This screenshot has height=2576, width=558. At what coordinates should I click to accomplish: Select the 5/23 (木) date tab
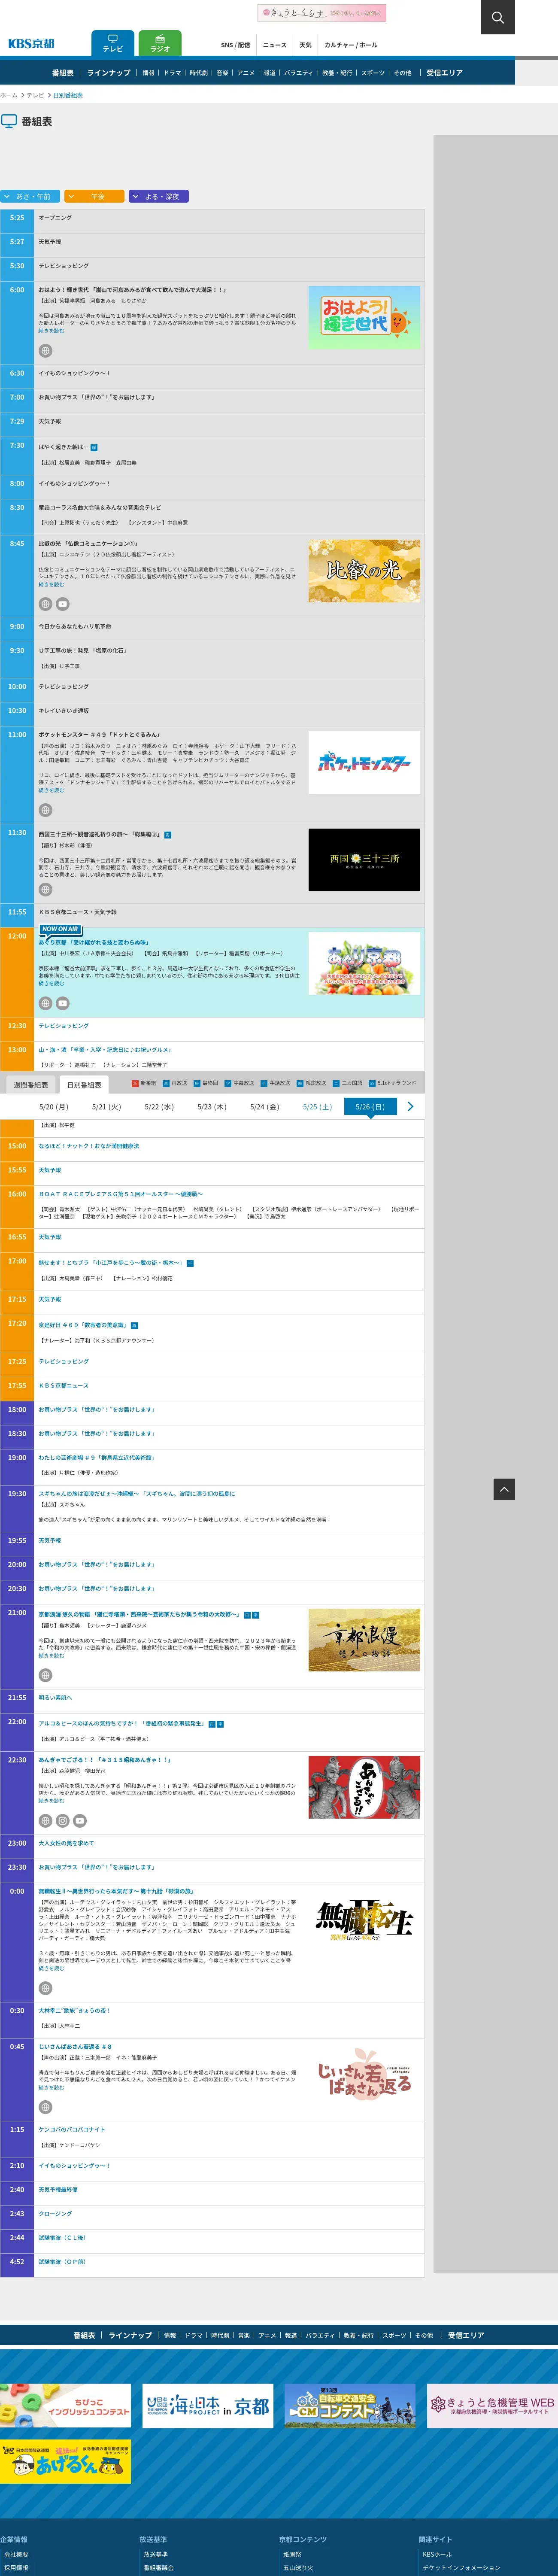pyautogui.click(x=212, y=1107)
